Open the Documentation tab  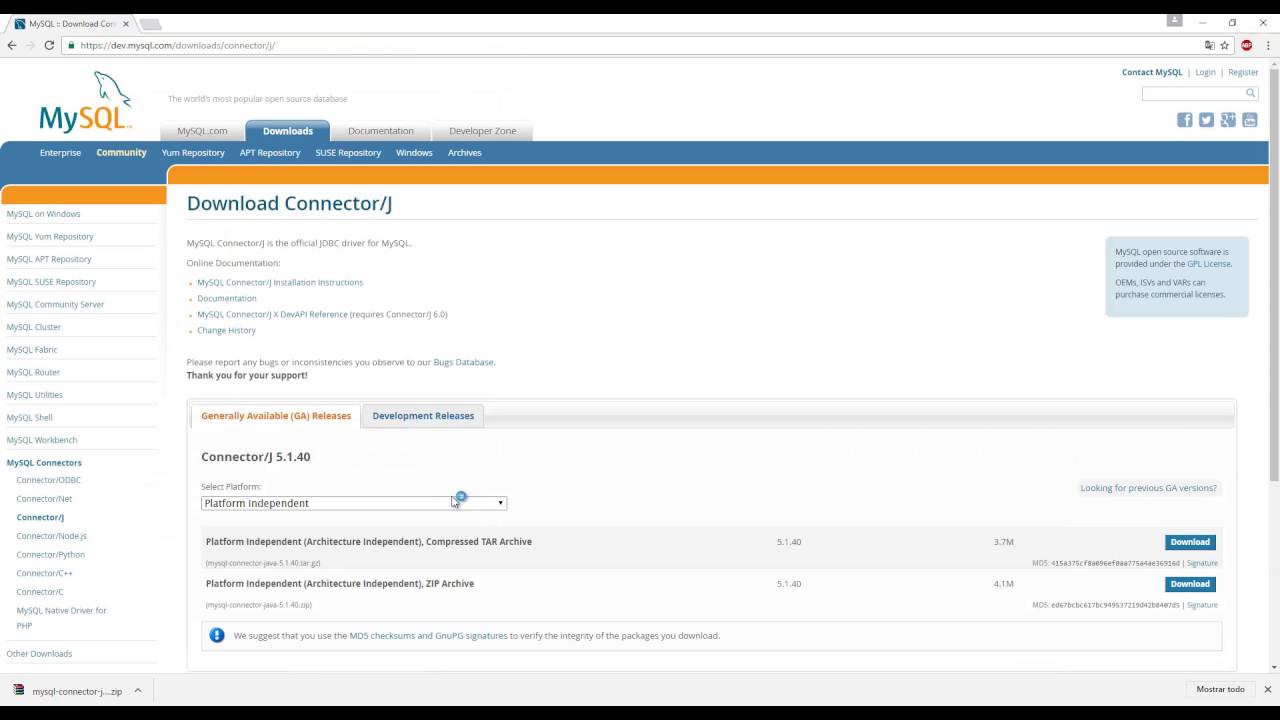pos(380,131)
